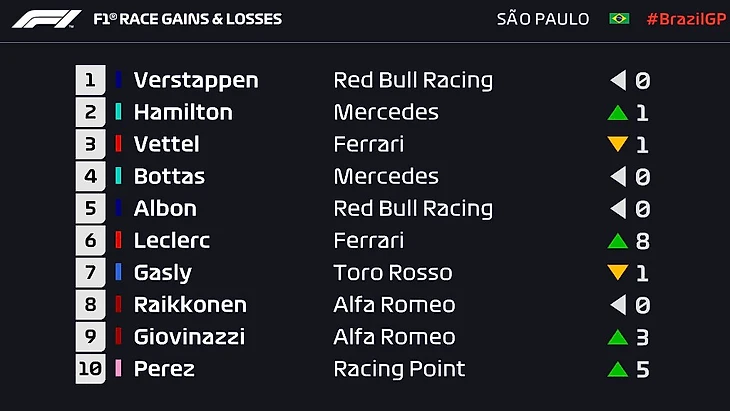Click the green up arrow beside Giovinazzi

pos(617,337)
